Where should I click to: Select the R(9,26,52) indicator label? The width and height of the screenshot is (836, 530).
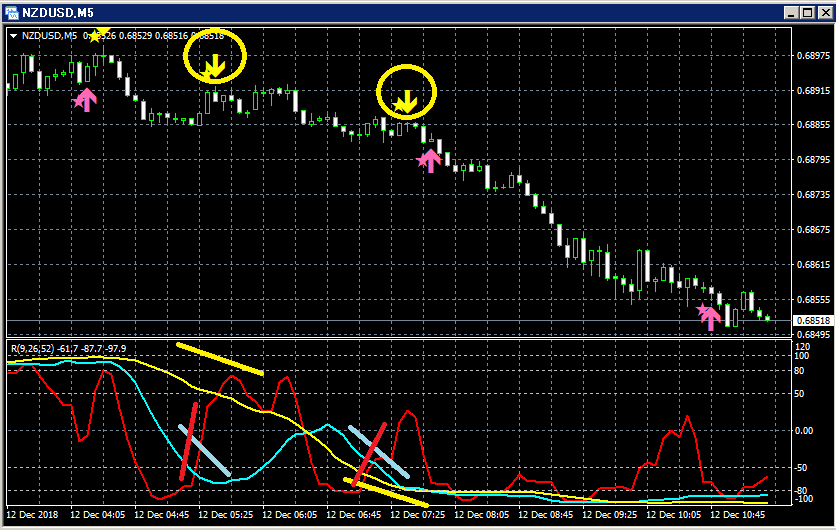click(x=33, y=349)
